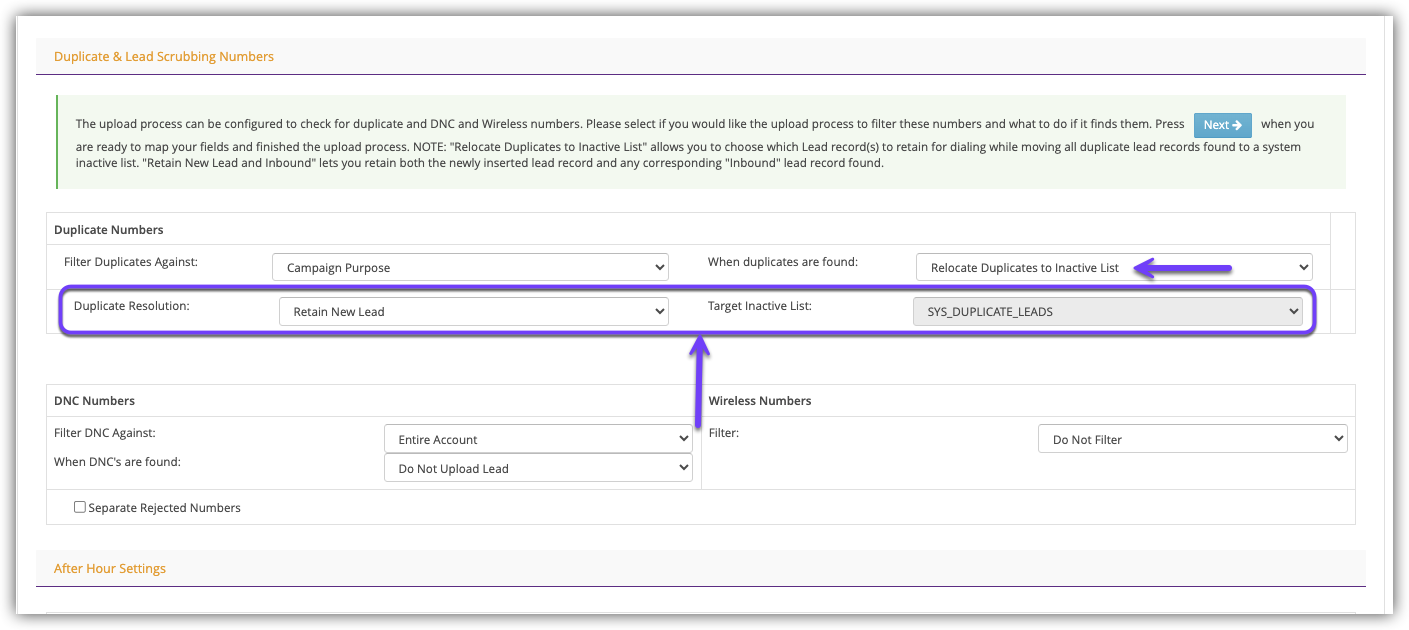Click the Duplicate Resolution field label
The height and width of the screenshot is (630, 1409).
132,306
